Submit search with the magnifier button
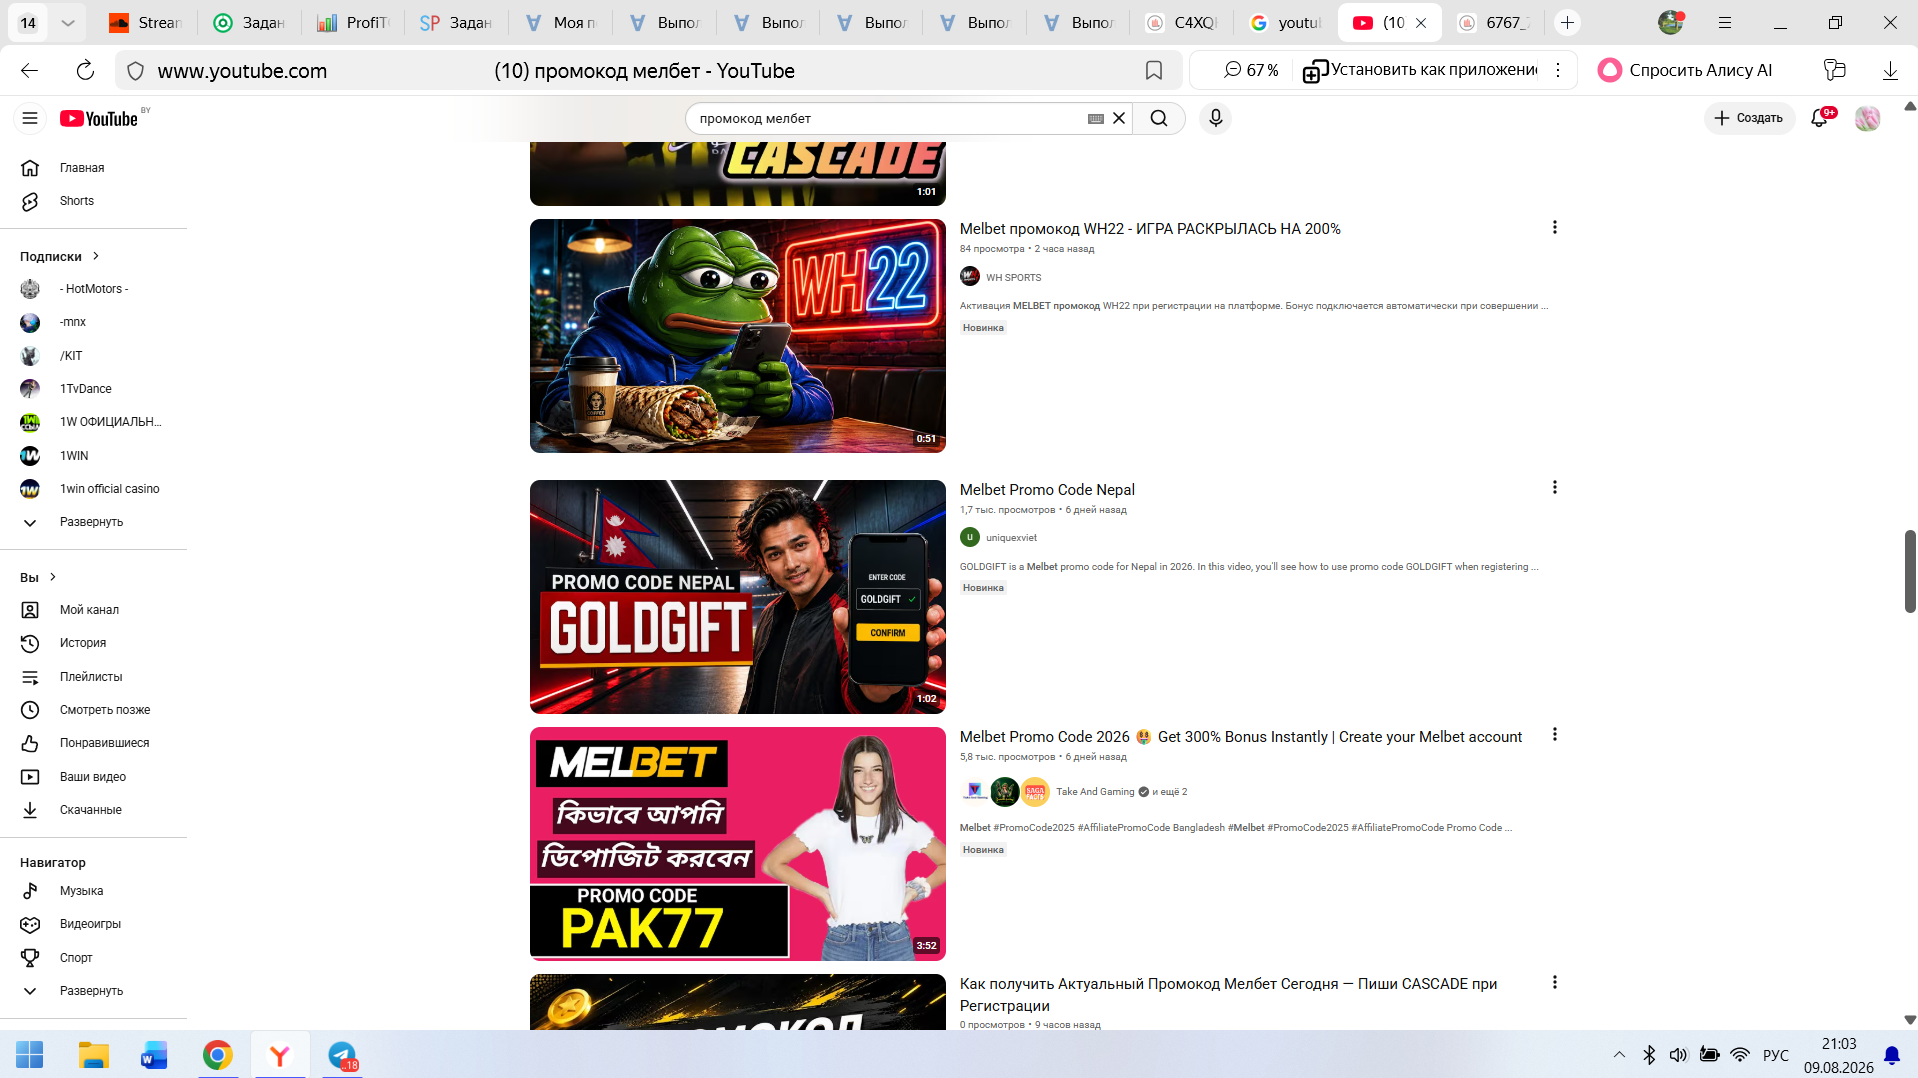This screenshot has width=1918, height=1078. pos(1159,118)
